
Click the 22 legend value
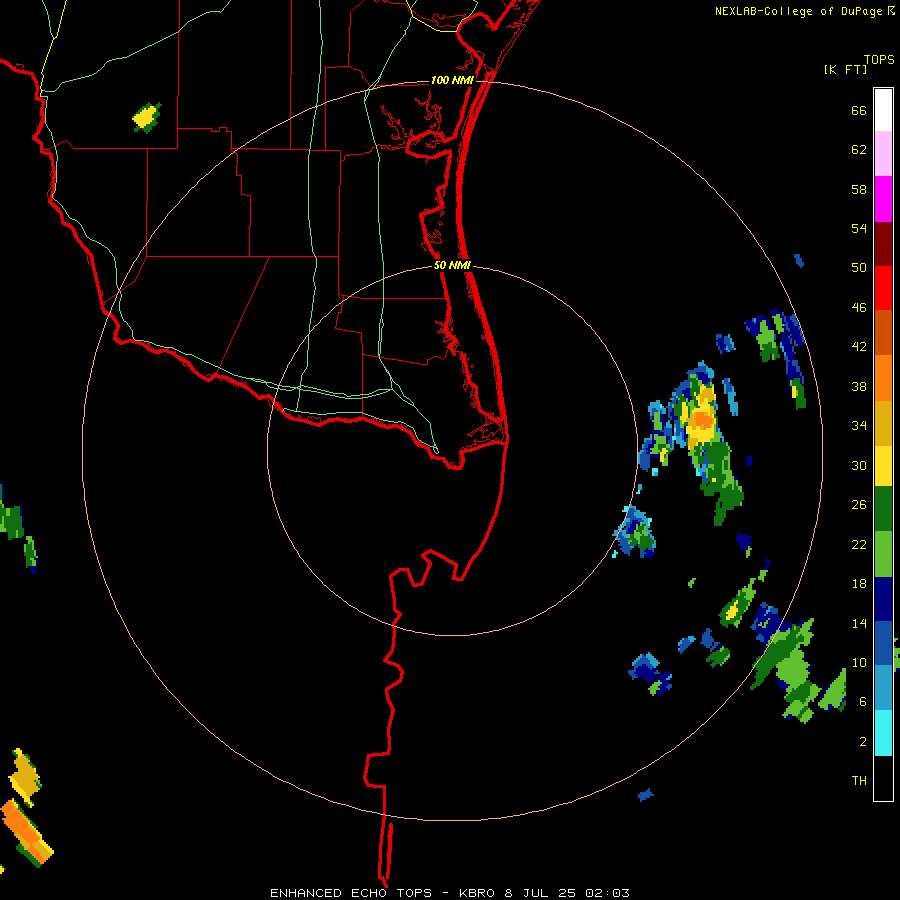click(x=859, y=545)
